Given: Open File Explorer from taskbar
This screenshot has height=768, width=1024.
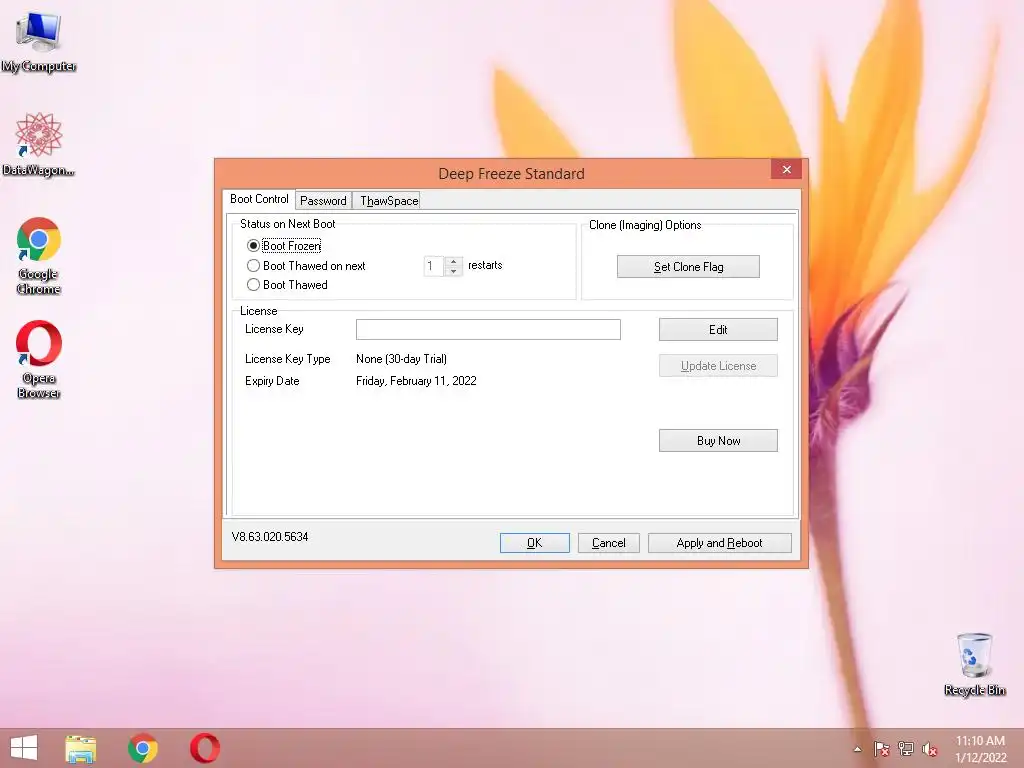Looking at the screenshot, I should 80,748.
